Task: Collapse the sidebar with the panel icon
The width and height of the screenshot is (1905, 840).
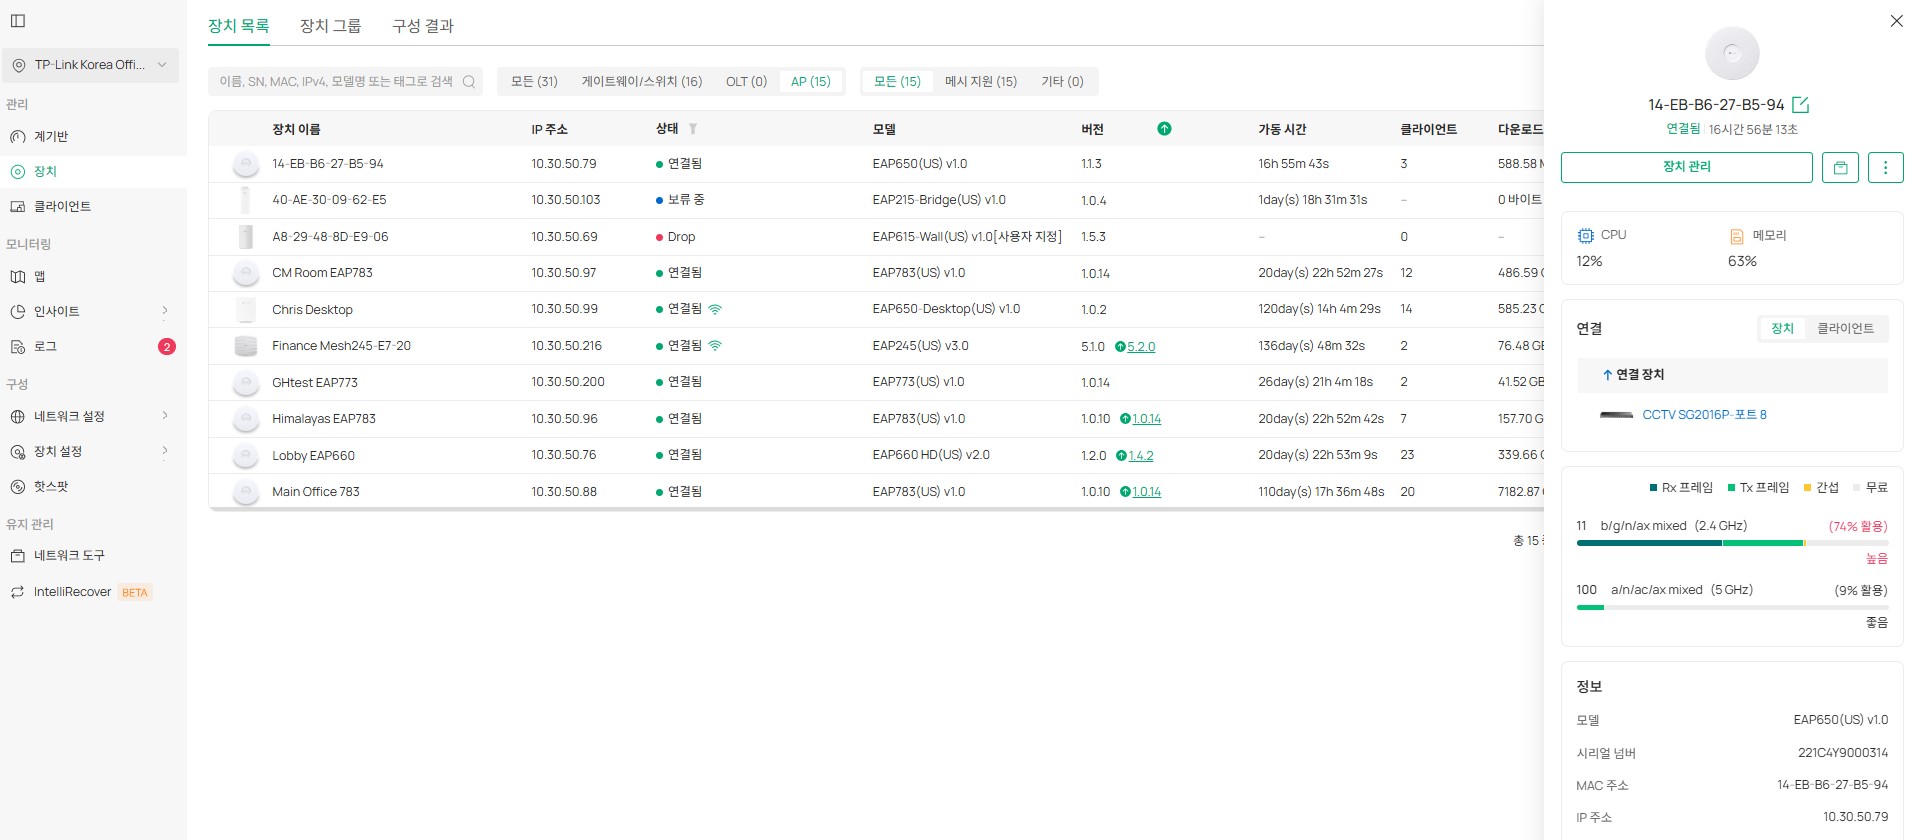Action: tap(18, 21)
